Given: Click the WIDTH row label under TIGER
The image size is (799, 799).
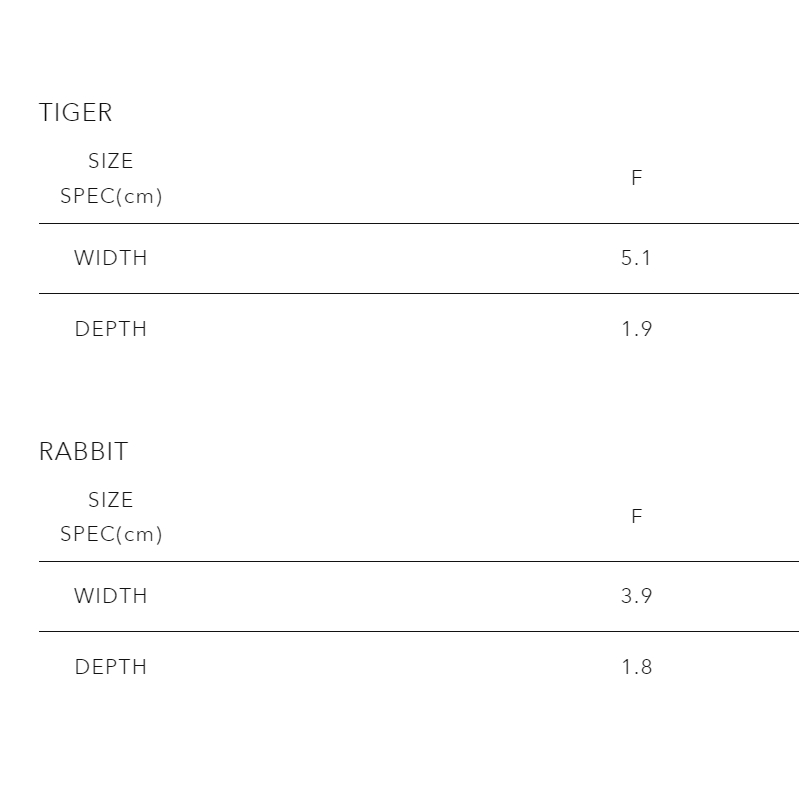Looking at the screenshot, I should (x=111, y=258).
